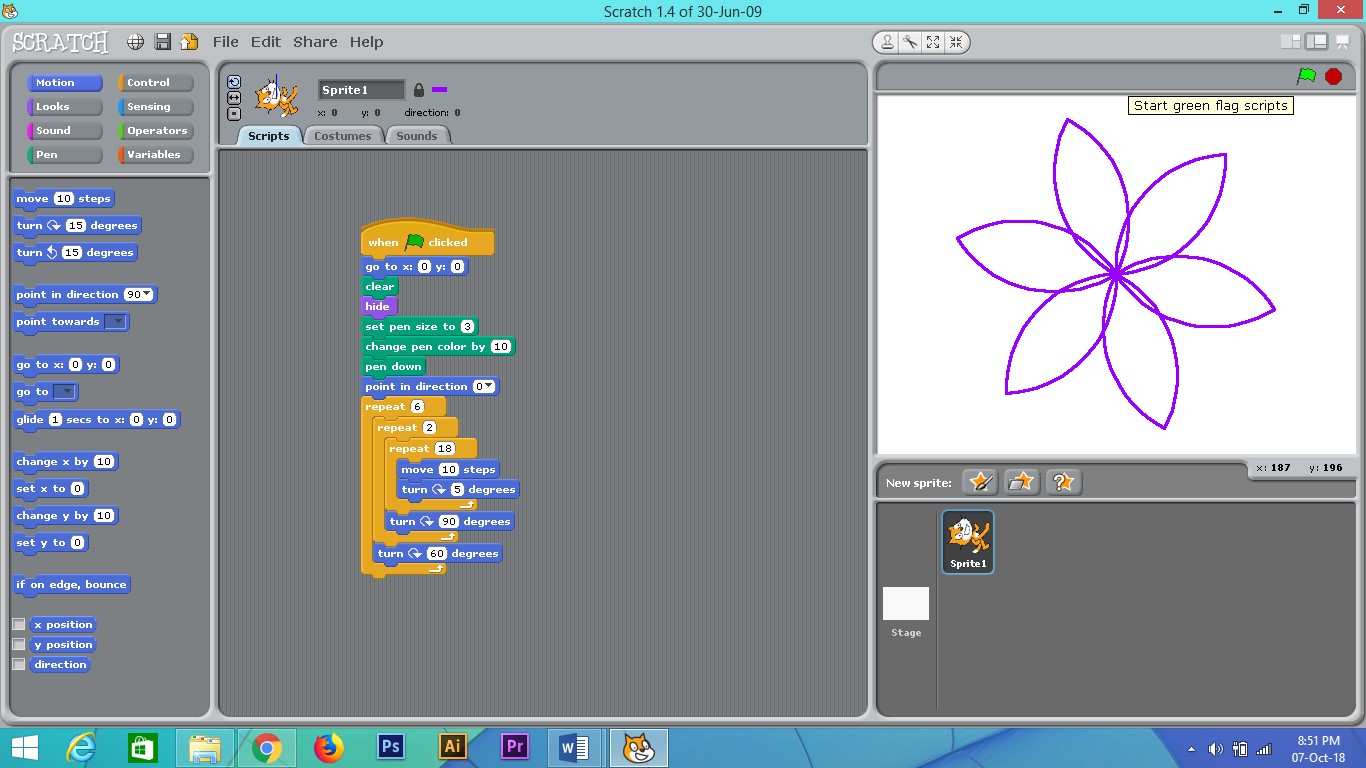The image size is (1366, 768).
Task: Enable the direction stage monitor
Action: coord(19,664)
